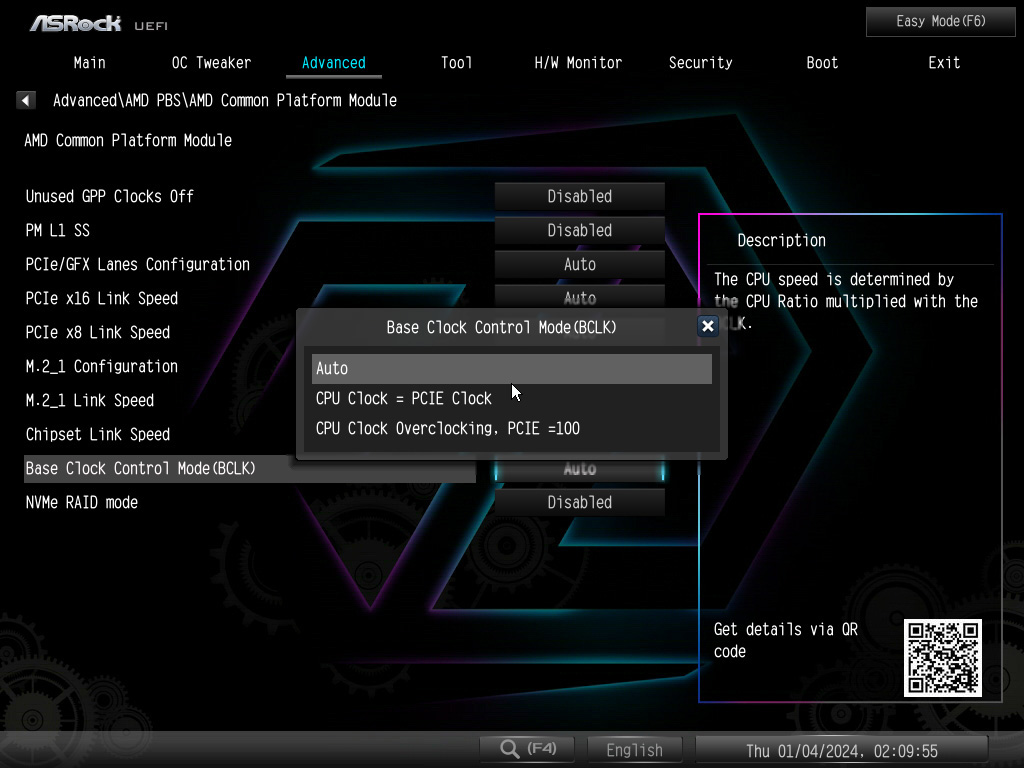The height and width of the screenshot is (768, 1024).
Task: Click the ASRock UEFI logo
Action: 99,24
